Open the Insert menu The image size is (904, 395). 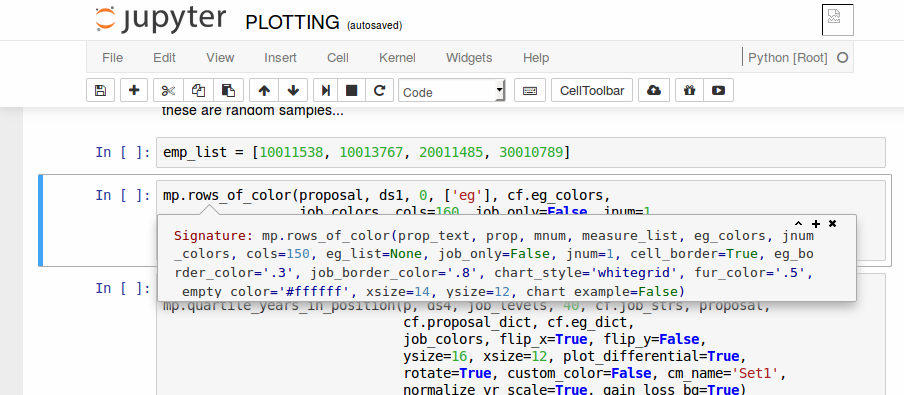point(280,58)
